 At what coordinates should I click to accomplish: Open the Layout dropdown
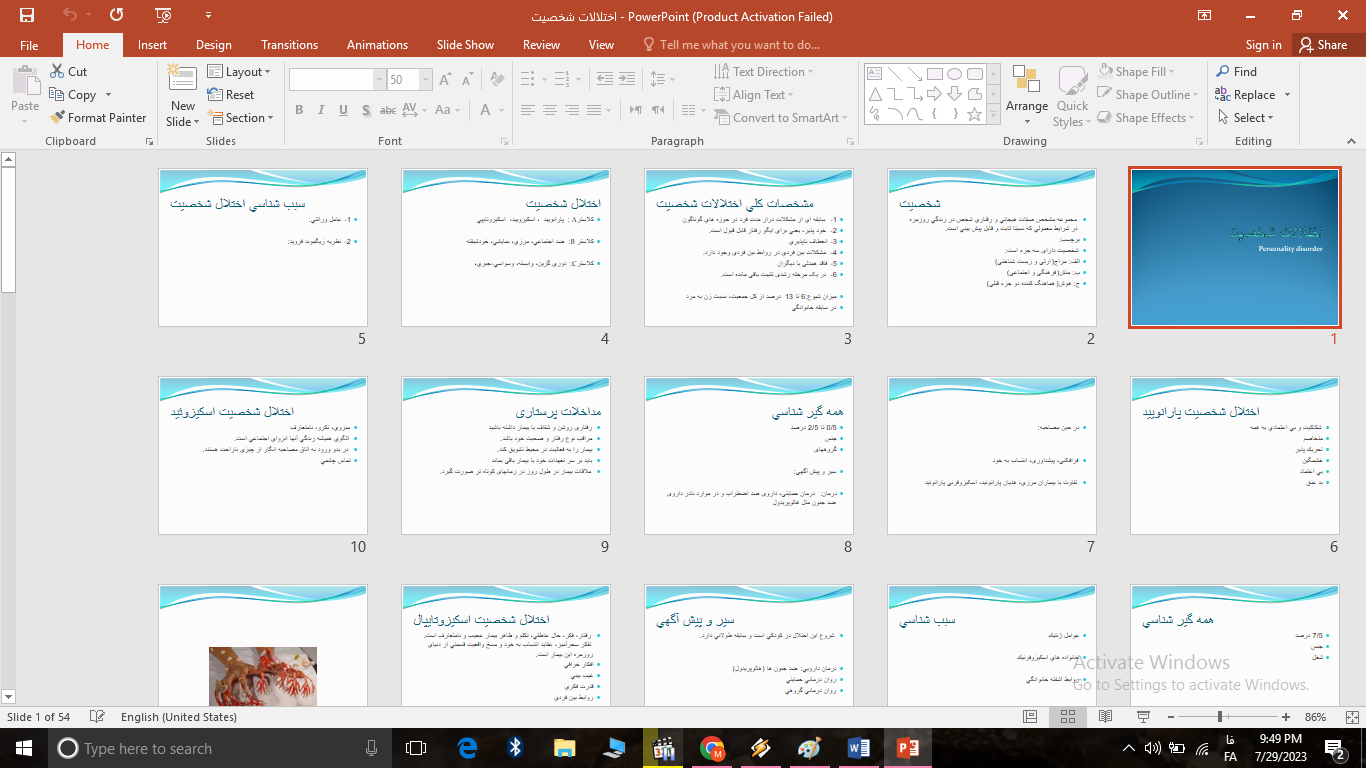[x=240, y=72]
